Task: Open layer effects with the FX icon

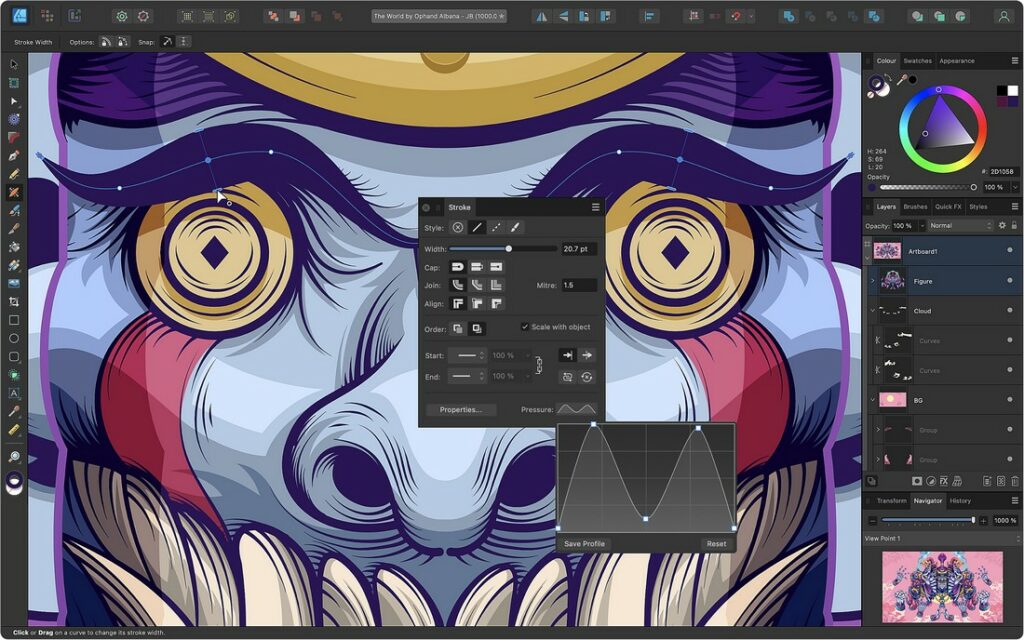Action: (943, 481)
